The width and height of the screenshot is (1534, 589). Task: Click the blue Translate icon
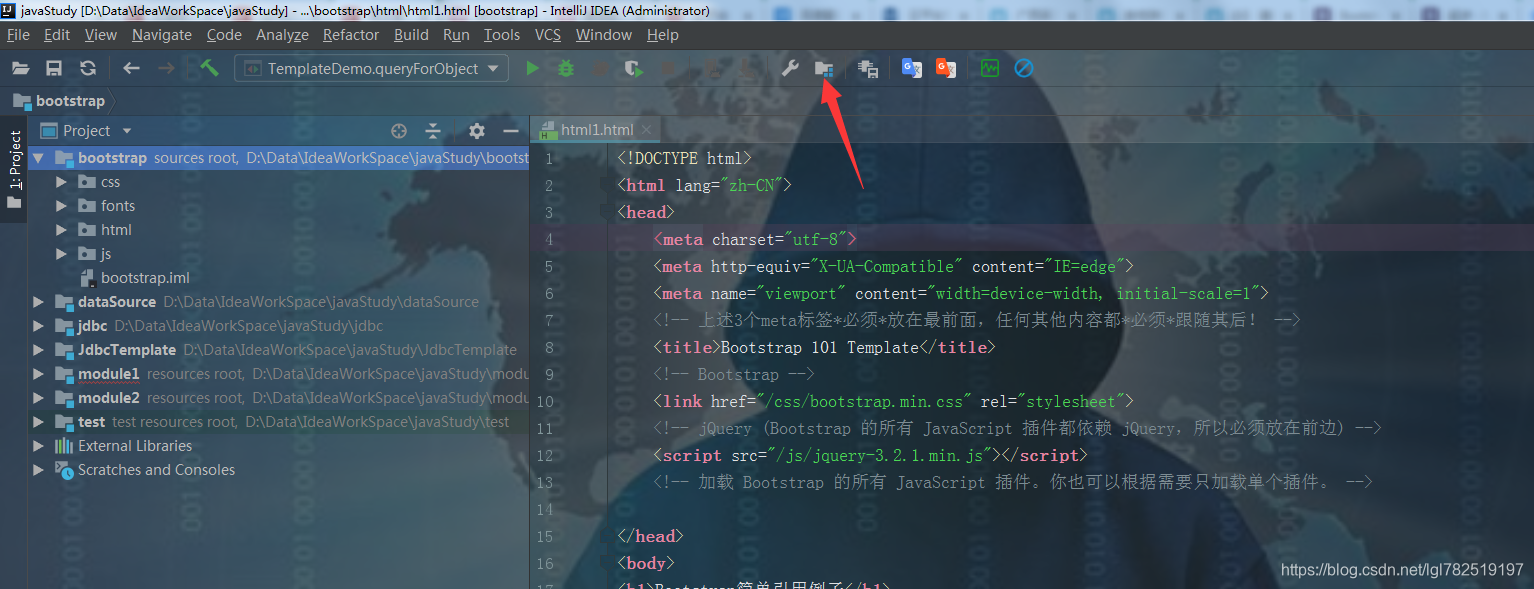[912, 68]
